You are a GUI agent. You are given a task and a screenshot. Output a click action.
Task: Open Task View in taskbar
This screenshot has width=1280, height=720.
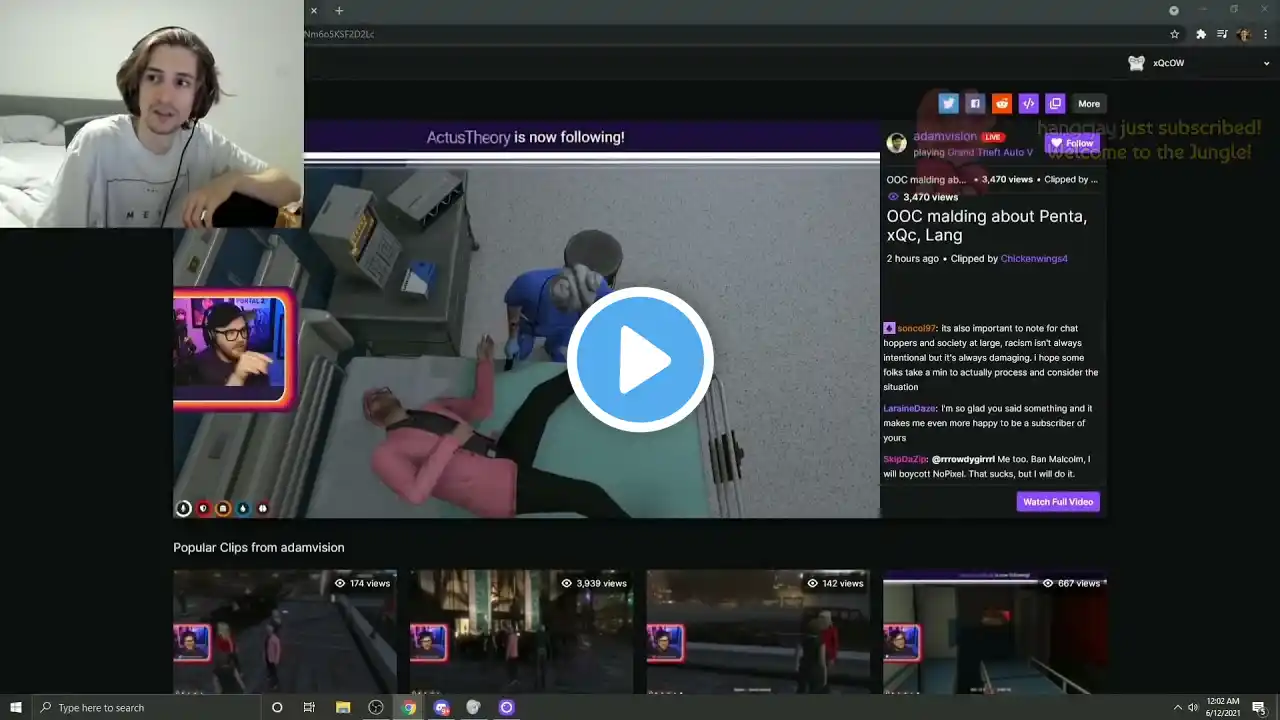tap(309, 707)
